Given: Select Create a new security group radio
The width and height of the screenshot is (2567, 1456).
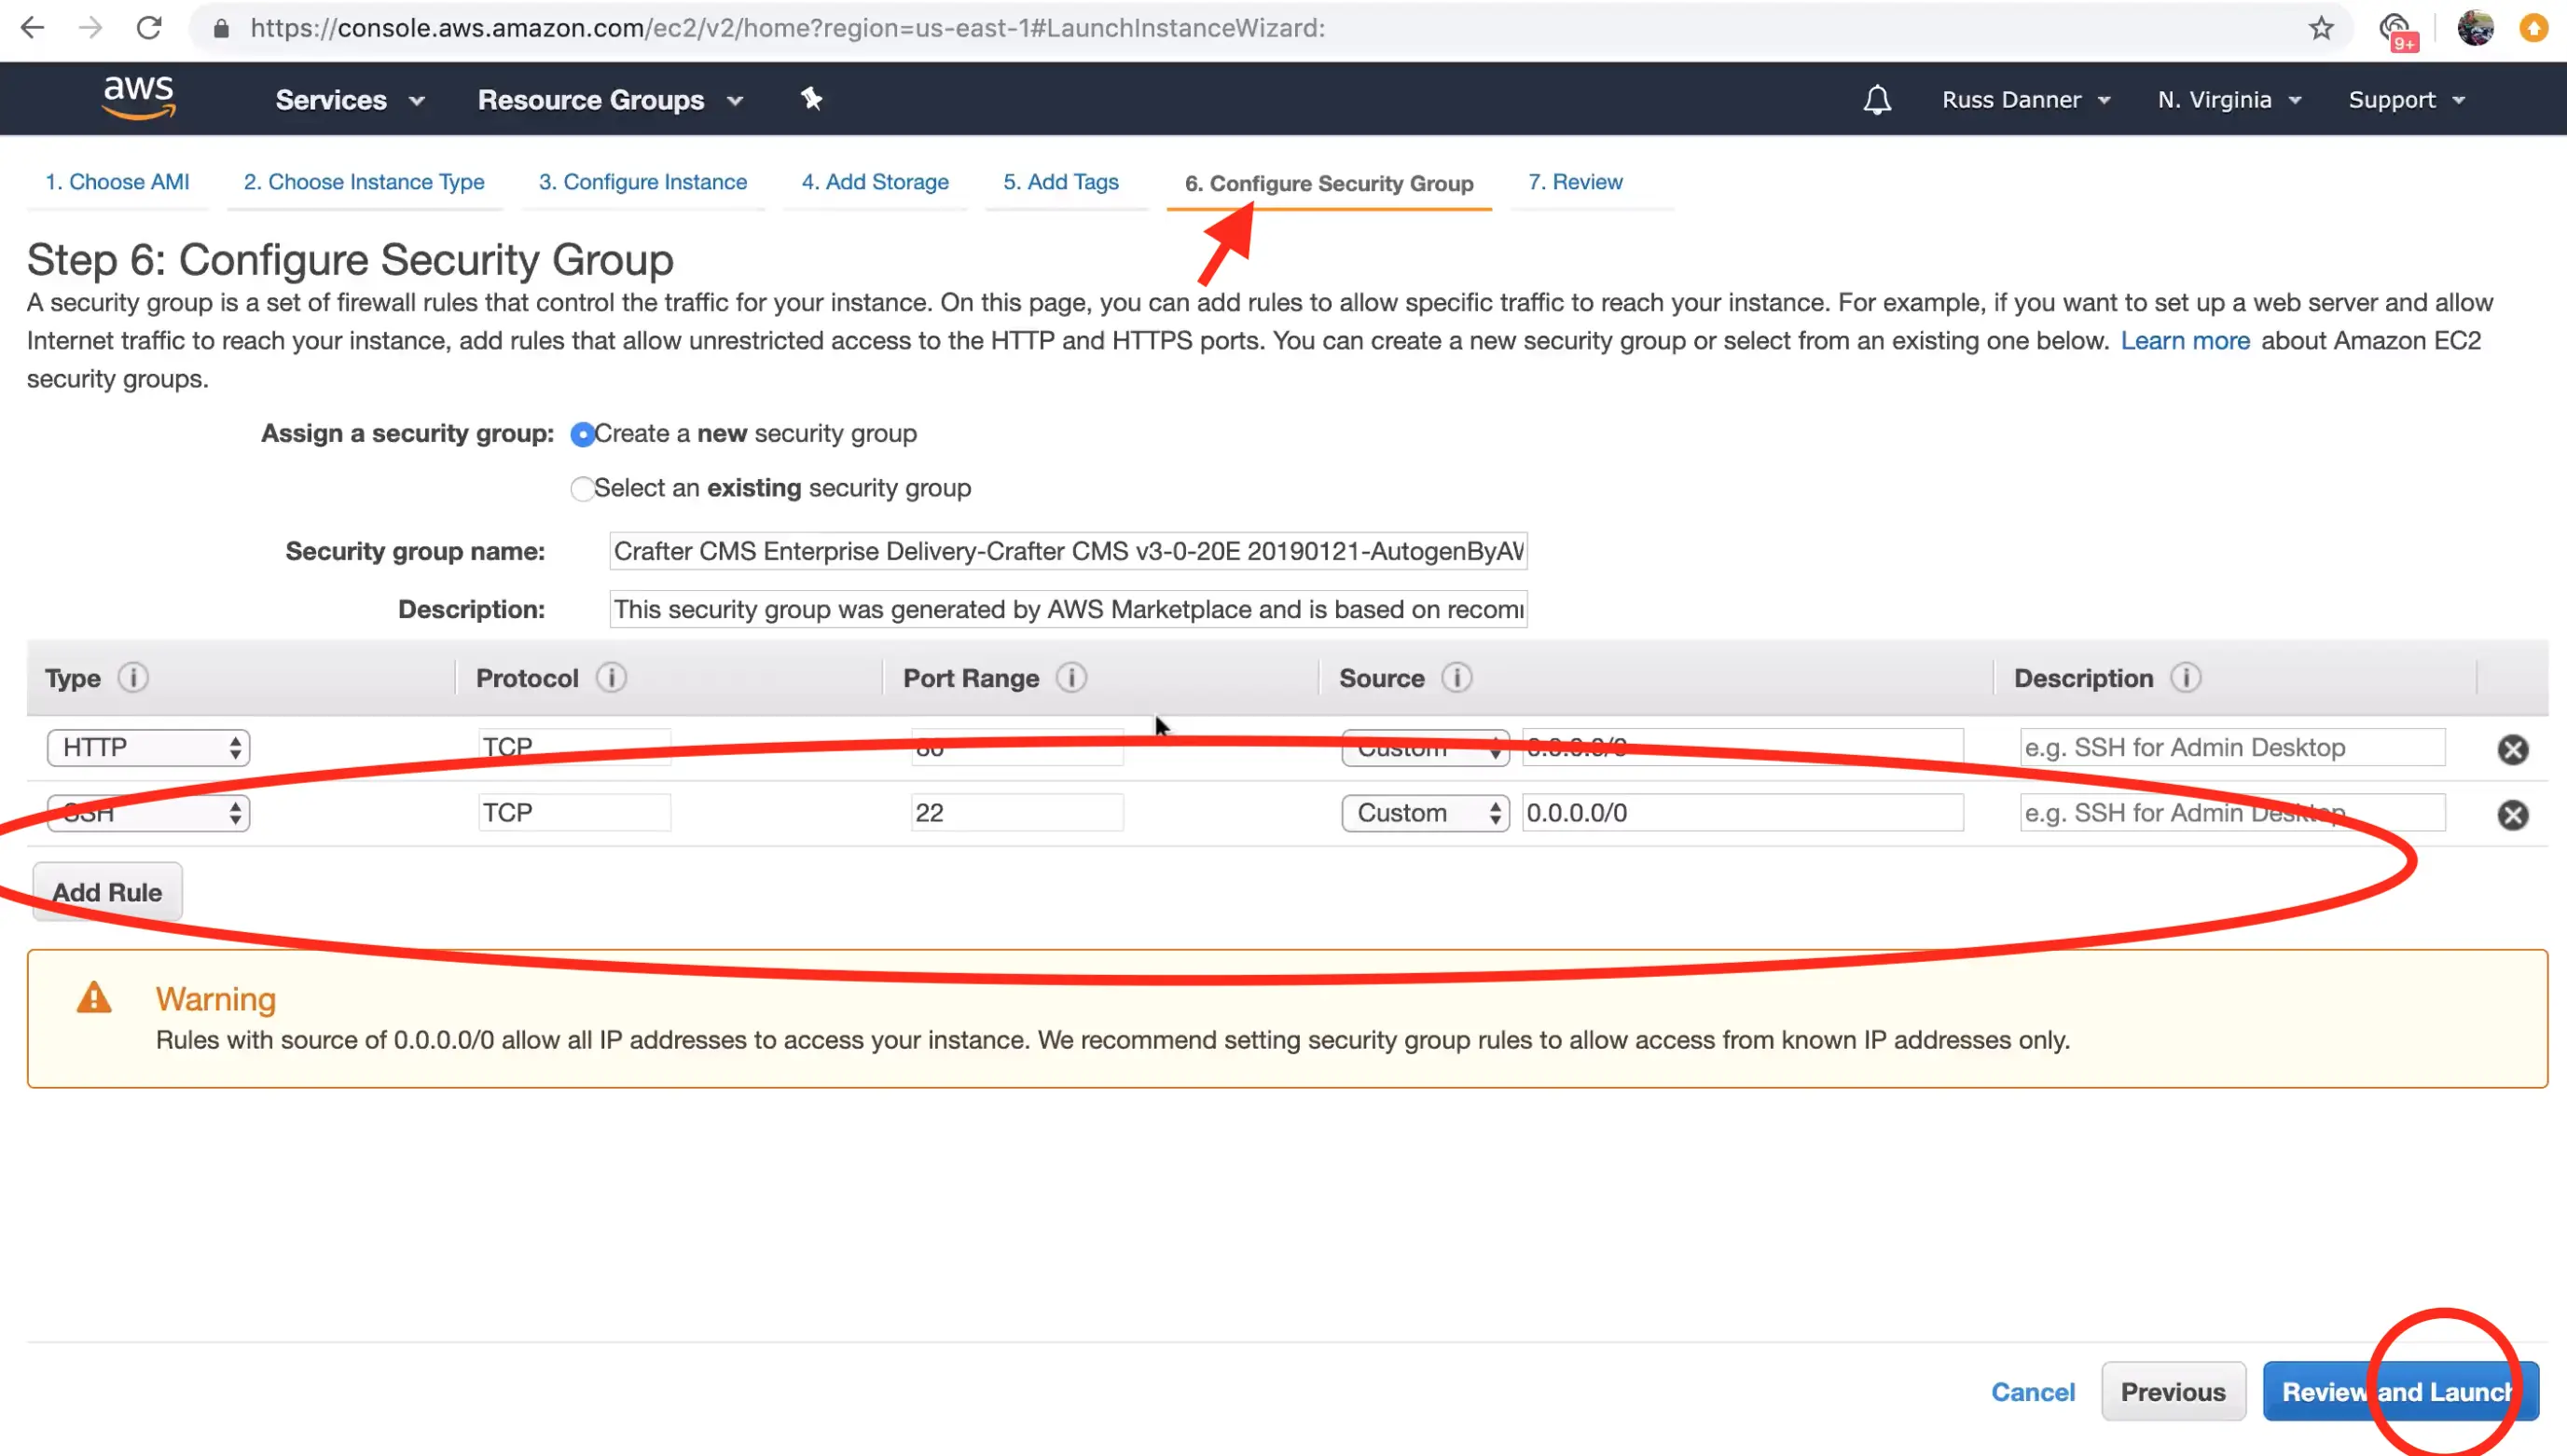Looking at the screenshot, I should point(582,435).
